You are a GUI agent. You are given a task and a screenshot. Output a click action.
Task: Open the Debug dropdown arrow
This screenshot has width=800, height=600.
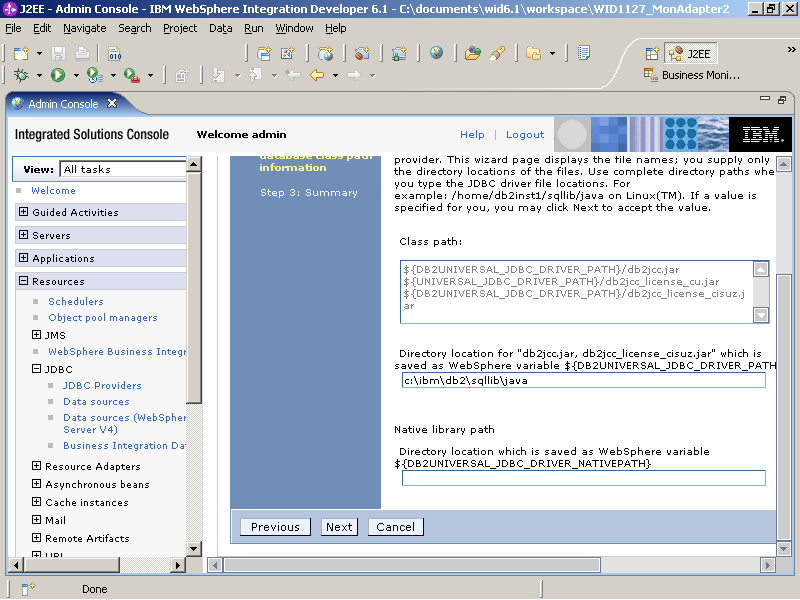coord(39,76)
